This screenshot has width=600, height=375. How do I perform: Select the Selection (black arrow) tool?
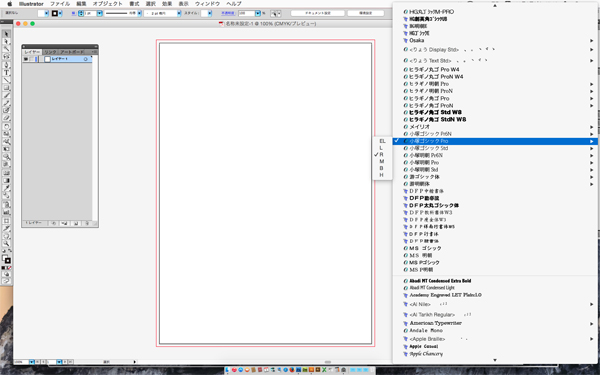coord(7,34)
